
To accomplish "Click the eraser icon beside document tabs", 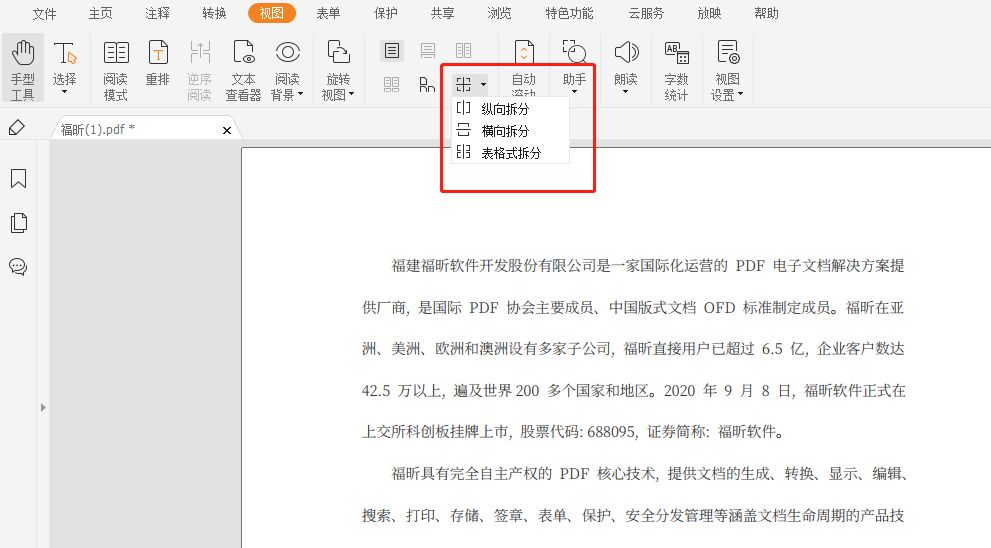I will click(x=17, y=128).
